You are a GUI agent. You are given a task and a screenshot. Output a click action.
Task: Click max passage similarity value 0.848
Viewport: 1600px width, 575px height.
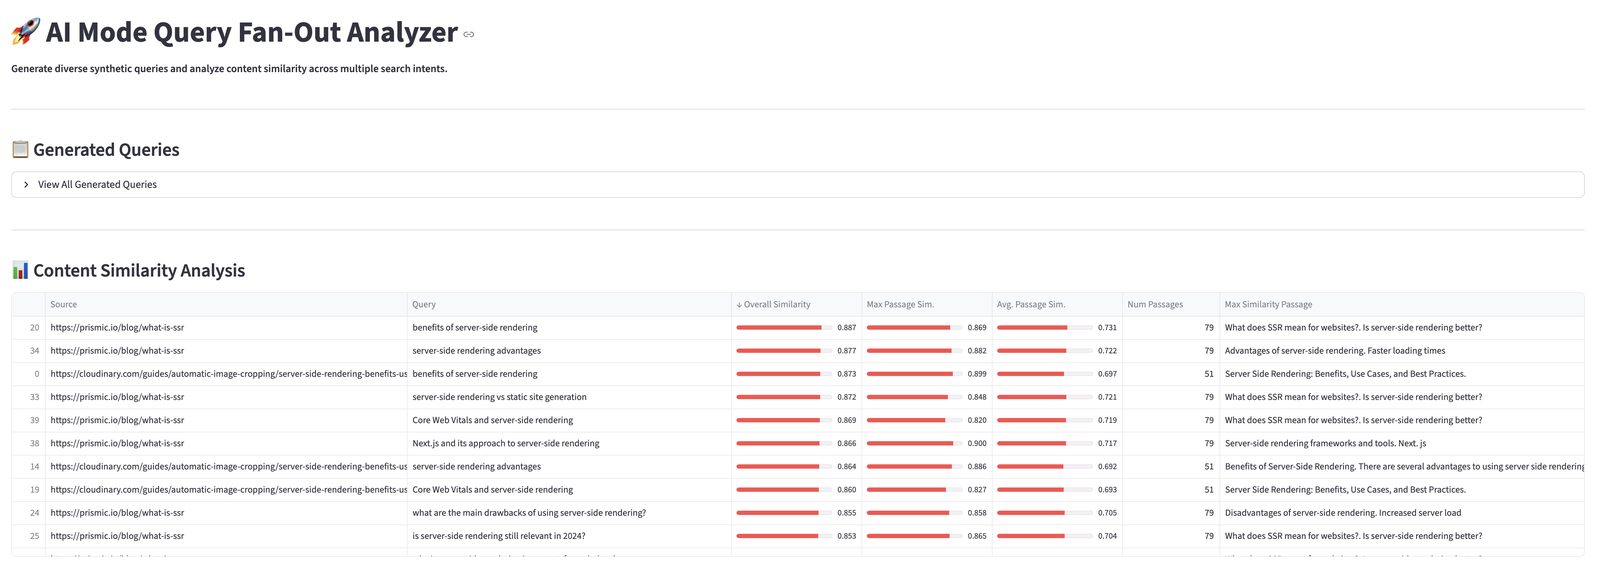click(x=977, y=397)
